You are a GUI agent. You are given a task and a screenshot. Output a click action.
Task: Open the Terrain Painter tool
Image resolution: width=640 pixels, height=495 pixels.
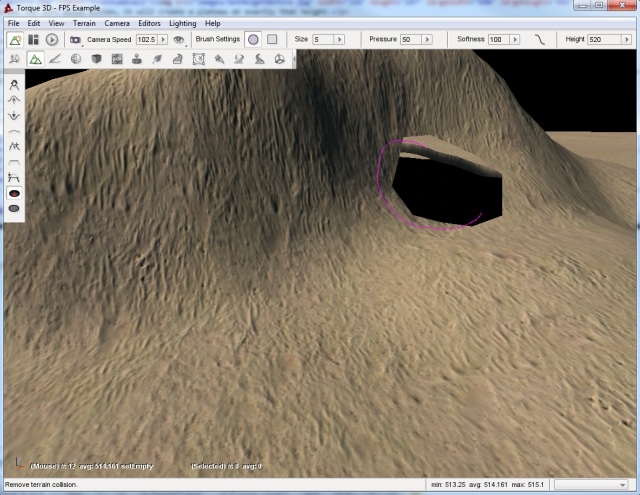click(54, 60)
